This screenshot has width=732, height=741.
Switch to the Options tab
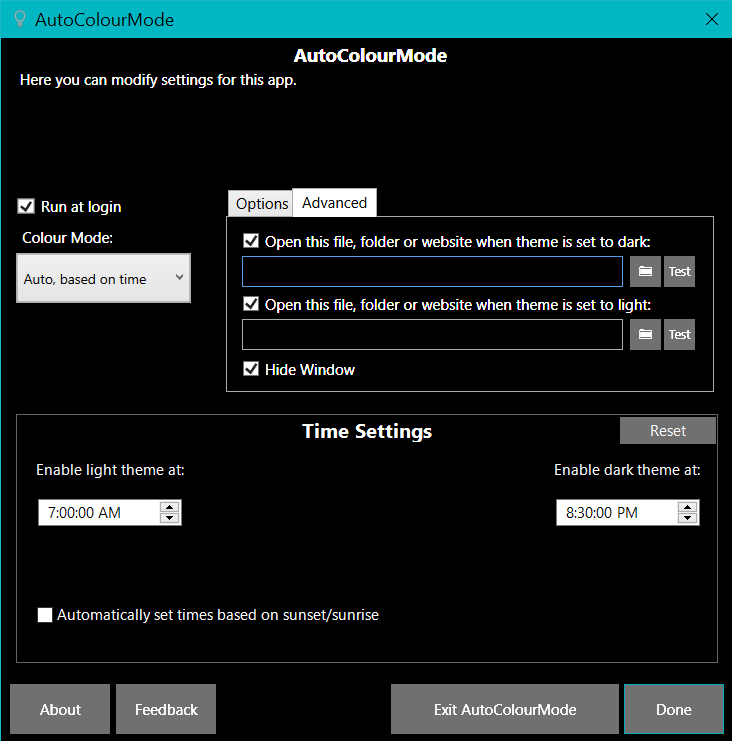261,204
